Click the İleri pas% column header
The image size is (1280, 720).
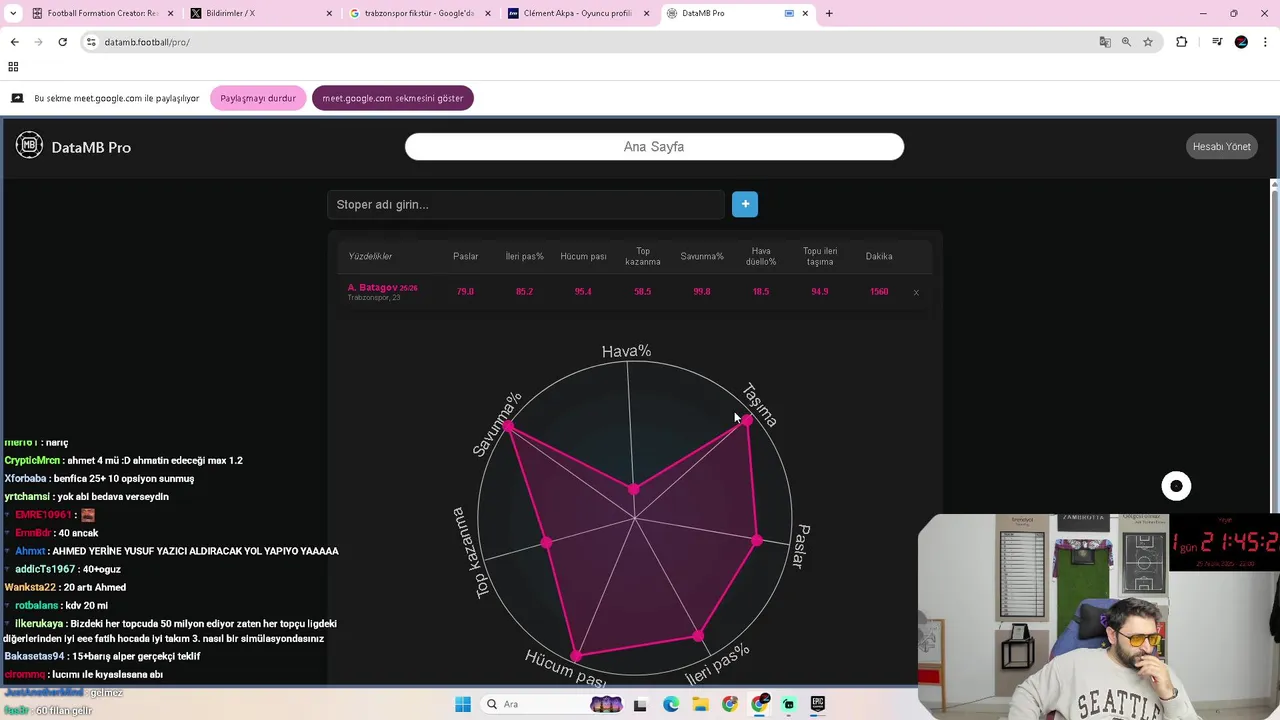pyautogui.click(x=524, y=256)
